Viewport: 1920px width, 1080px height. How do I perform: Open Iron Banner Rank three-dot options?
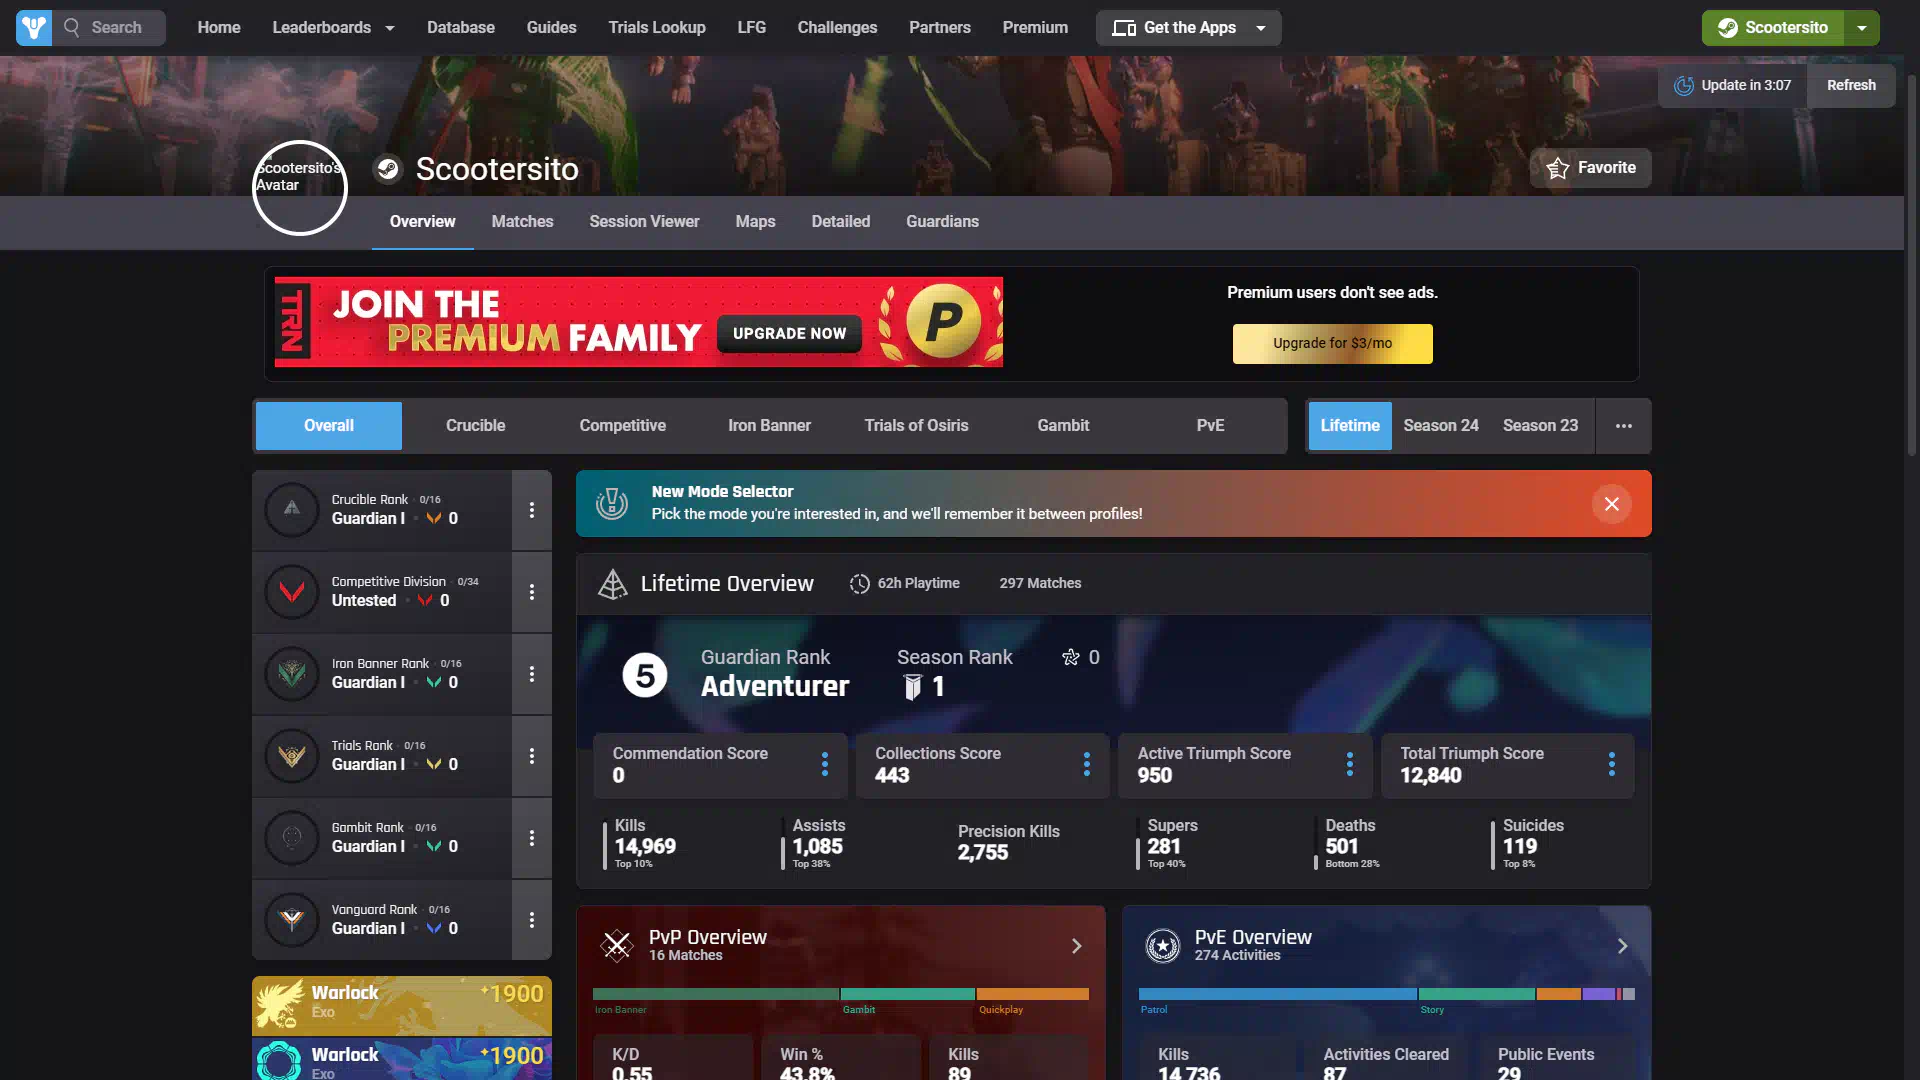pos(532,674)
